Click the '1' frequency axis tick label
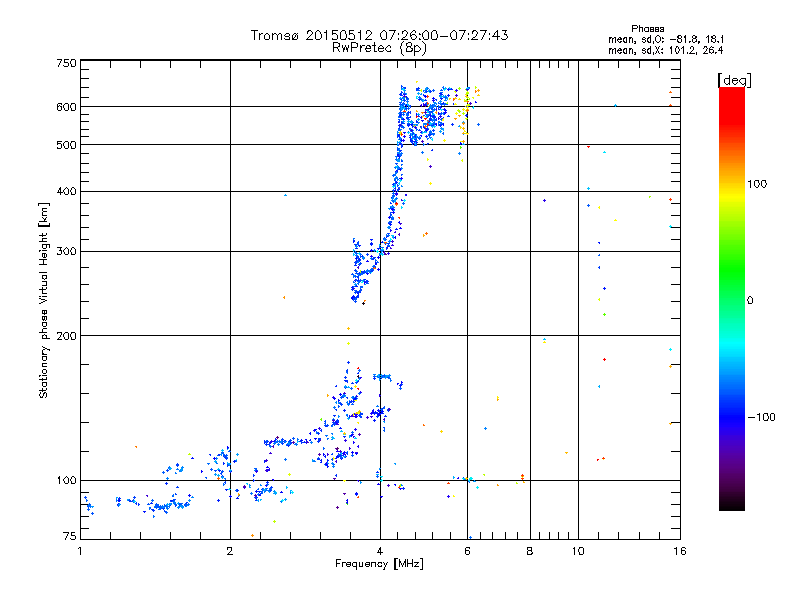Screen dimensions: 800x600 (x=80, y=551)
